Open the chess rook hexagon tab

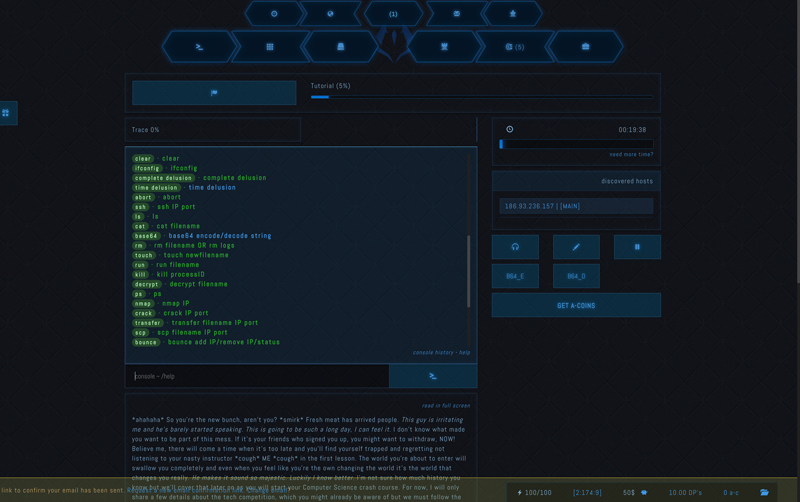point(444,47)
